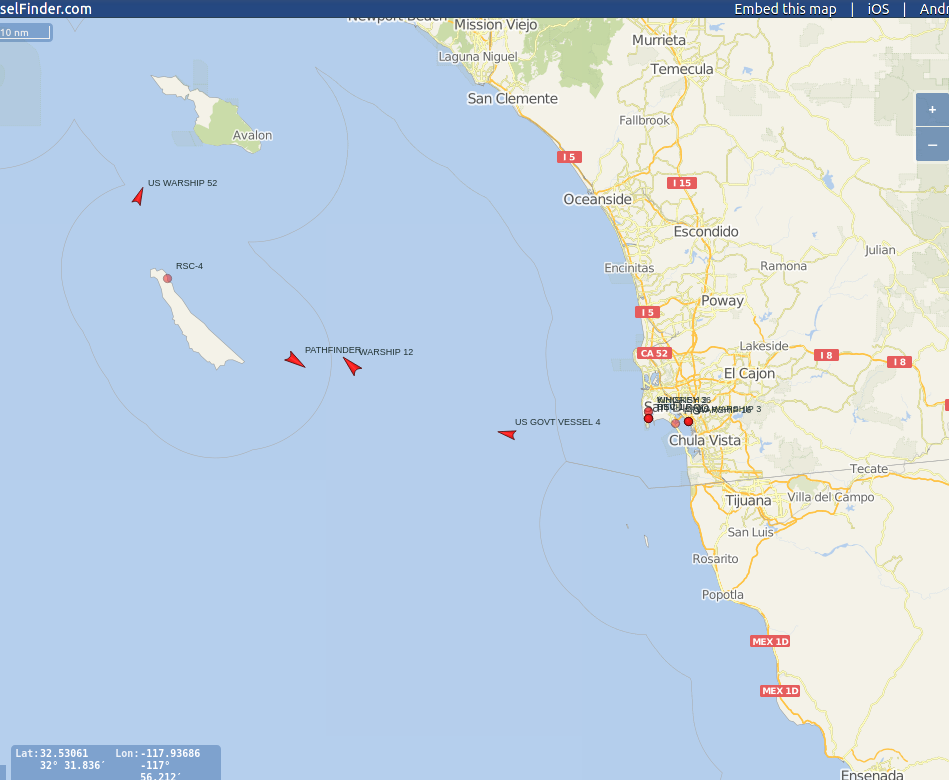Click the Fallbrook town label
Screen dimensions: 949x780
645,120
